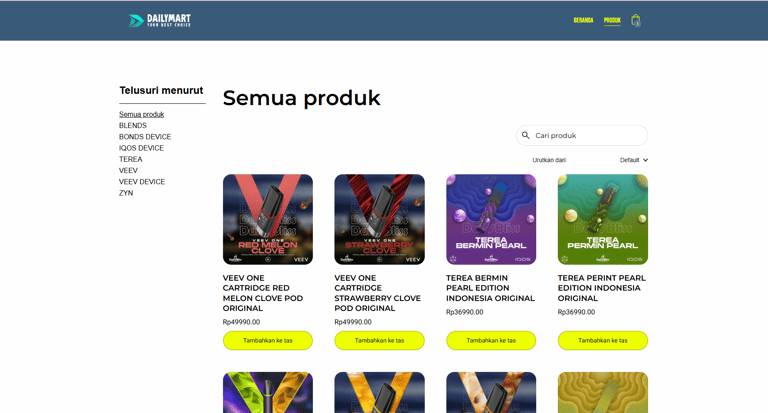The image size is (768, 413).
Task: Select the Produk menu item
Action: coord(612,20)
